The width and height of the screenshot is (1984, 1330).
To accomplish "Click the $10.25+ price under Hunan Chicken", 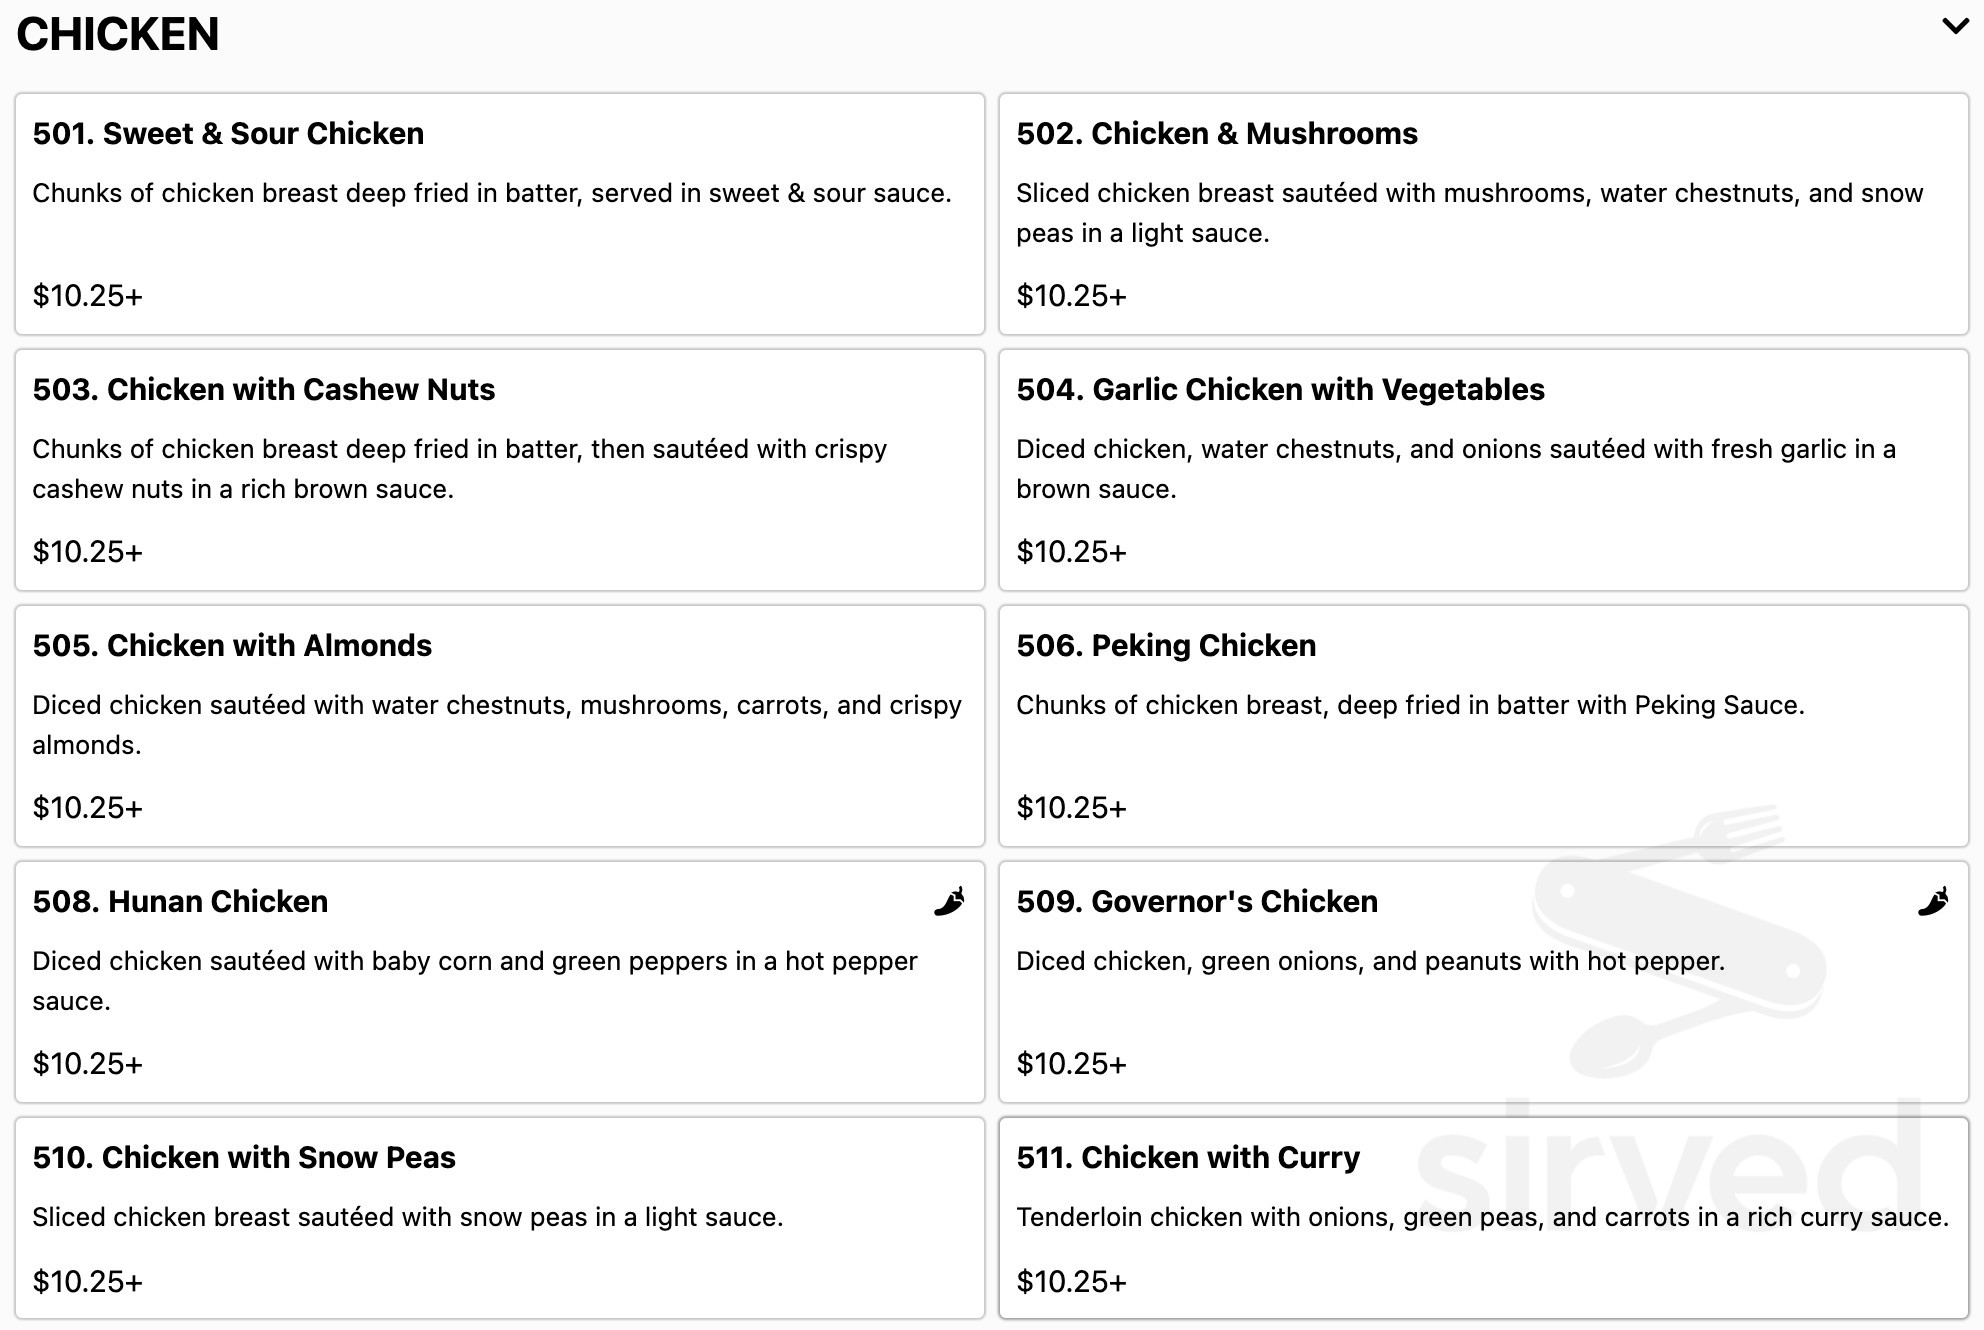I will (88, 1063).
